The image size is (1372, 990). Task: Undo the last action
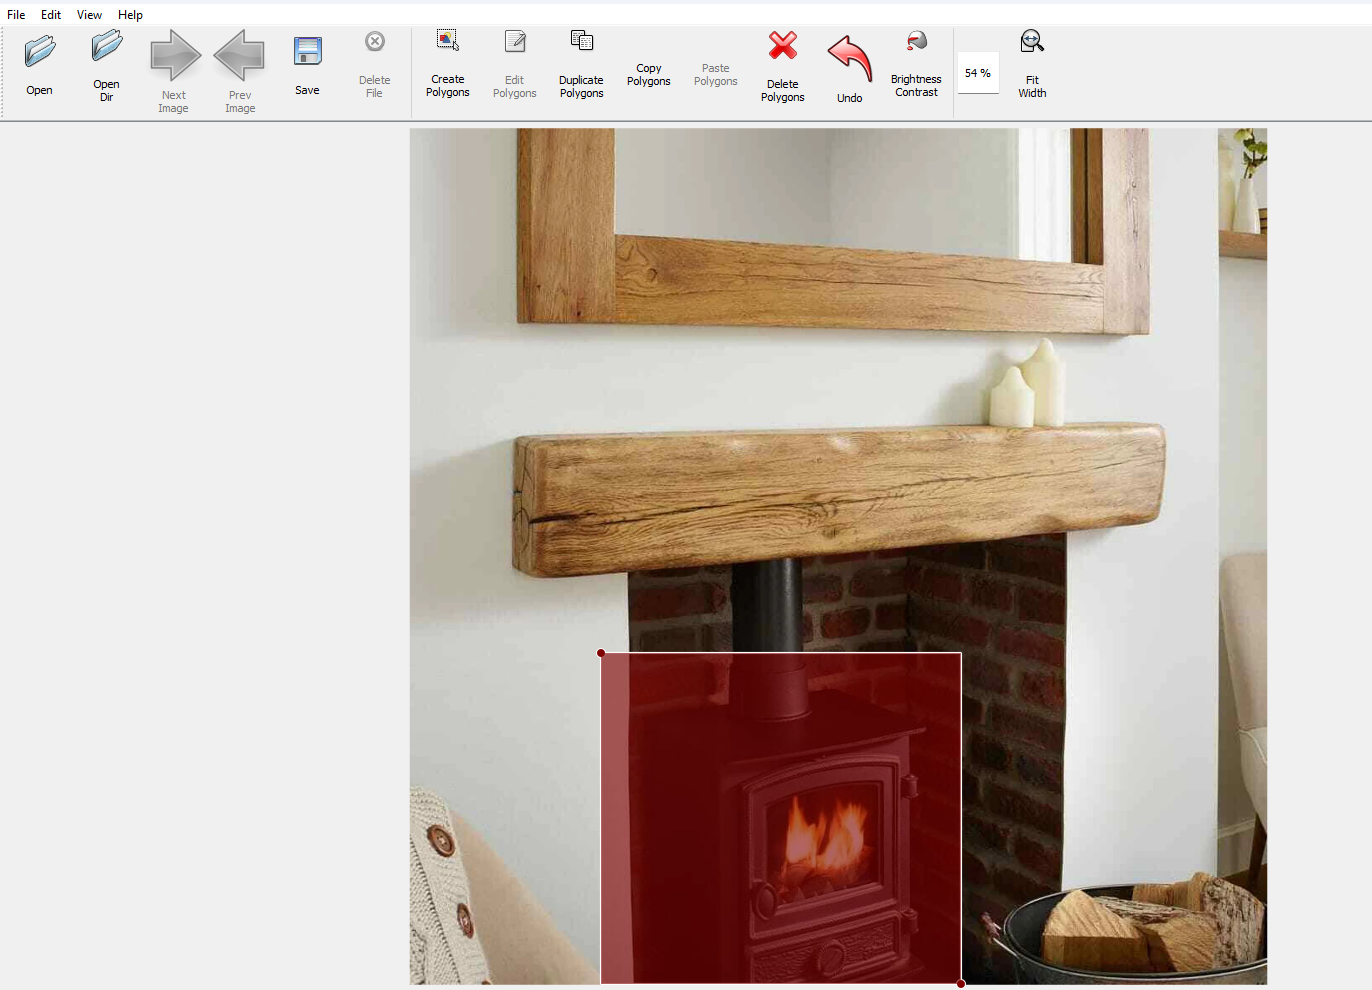(849, 60)
